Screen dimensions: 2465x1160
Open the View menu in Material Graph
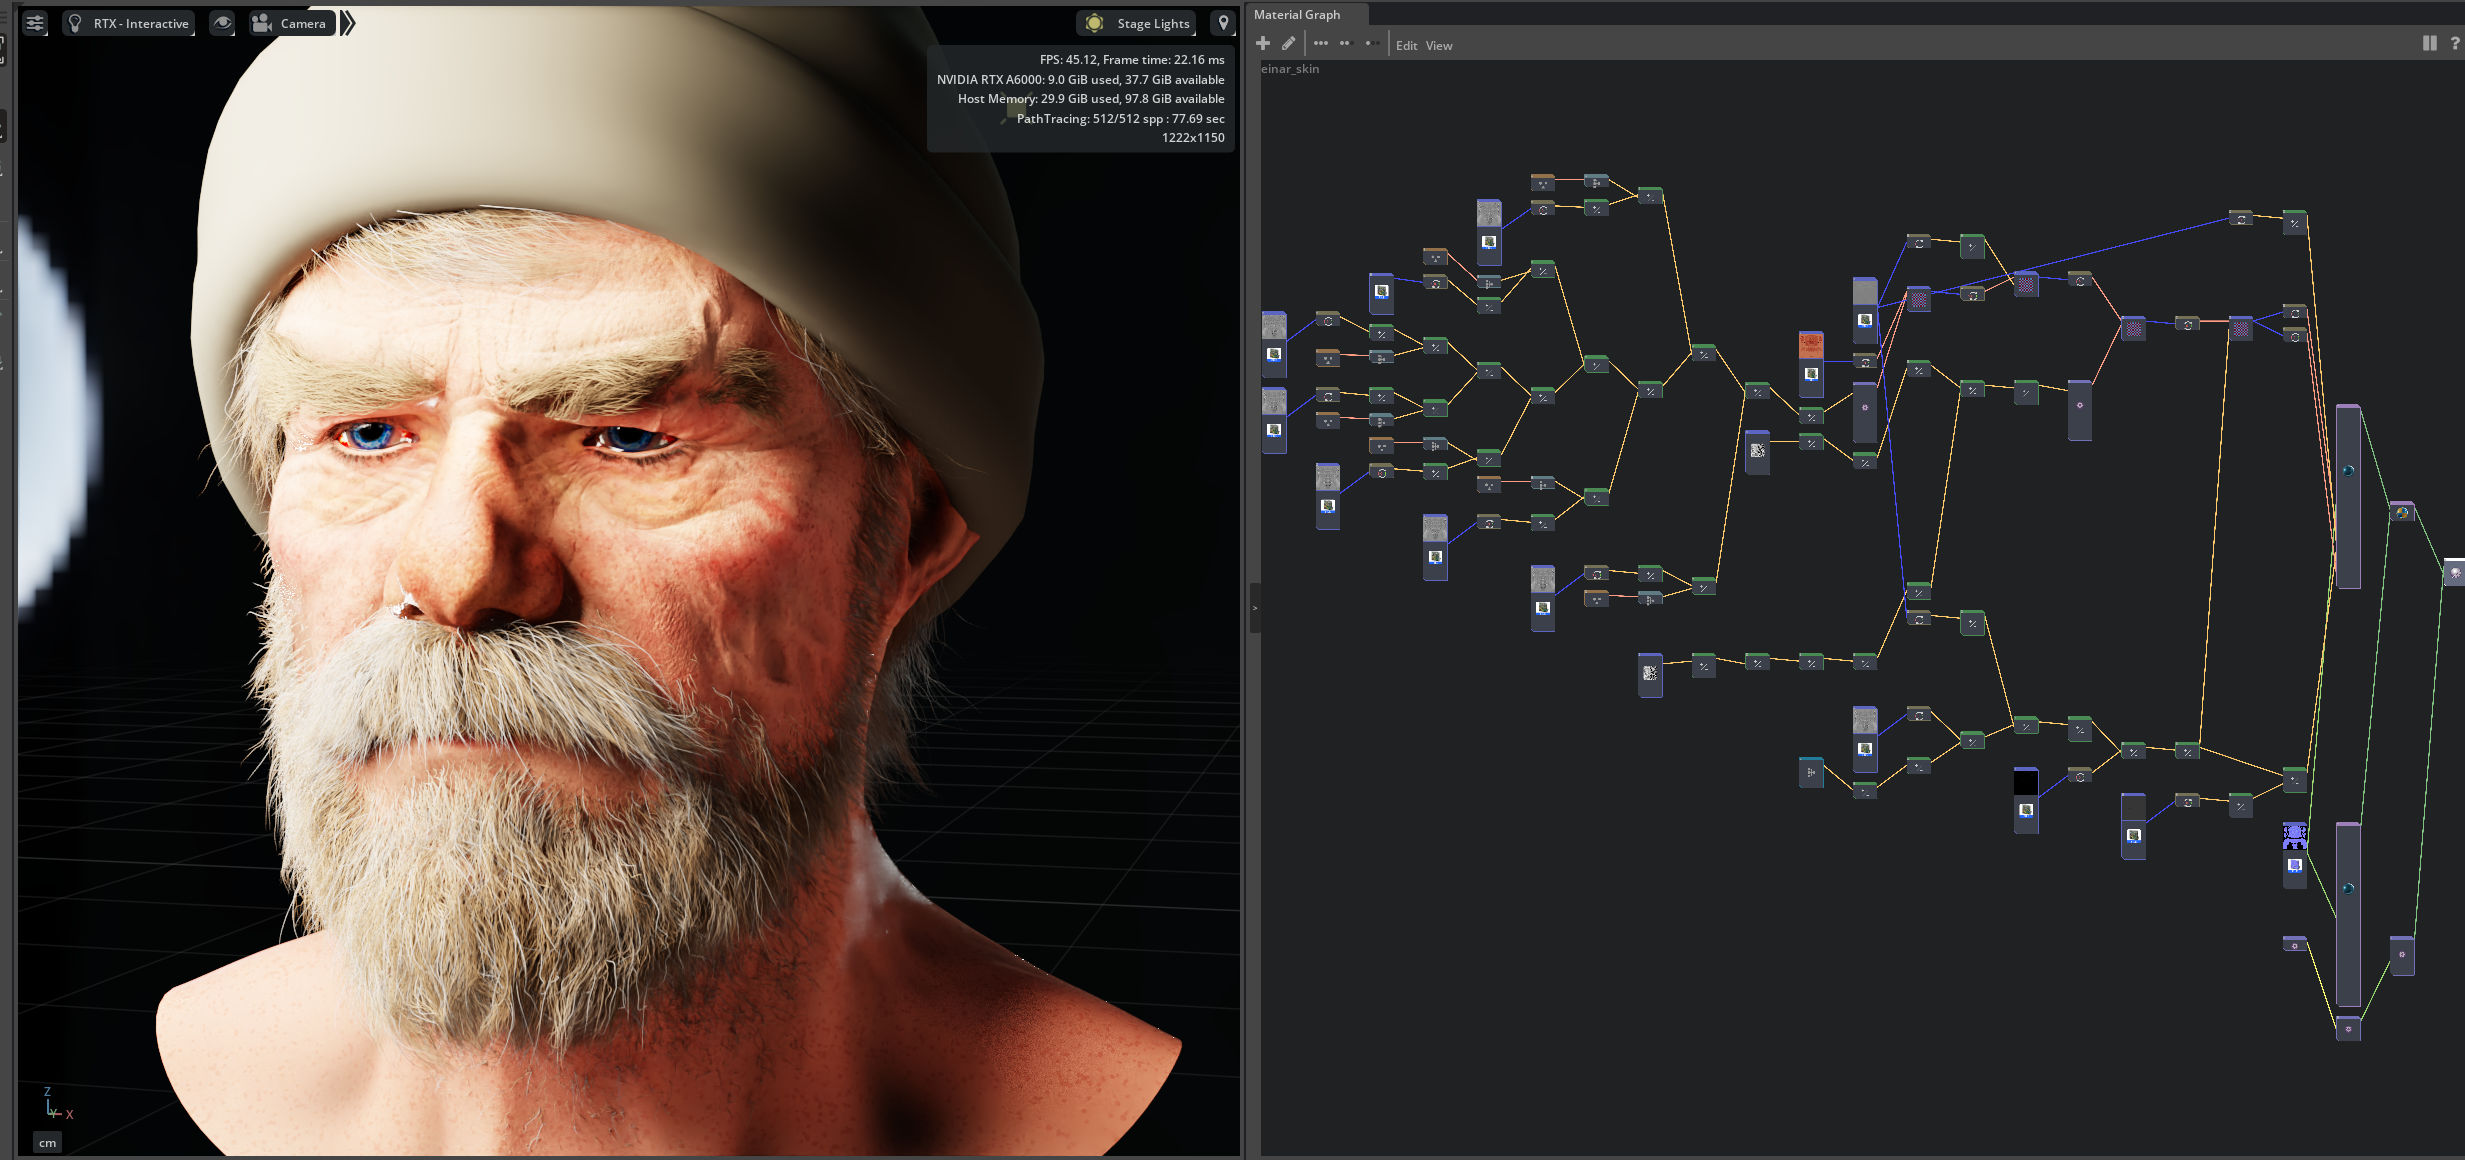coord(1439,46)
